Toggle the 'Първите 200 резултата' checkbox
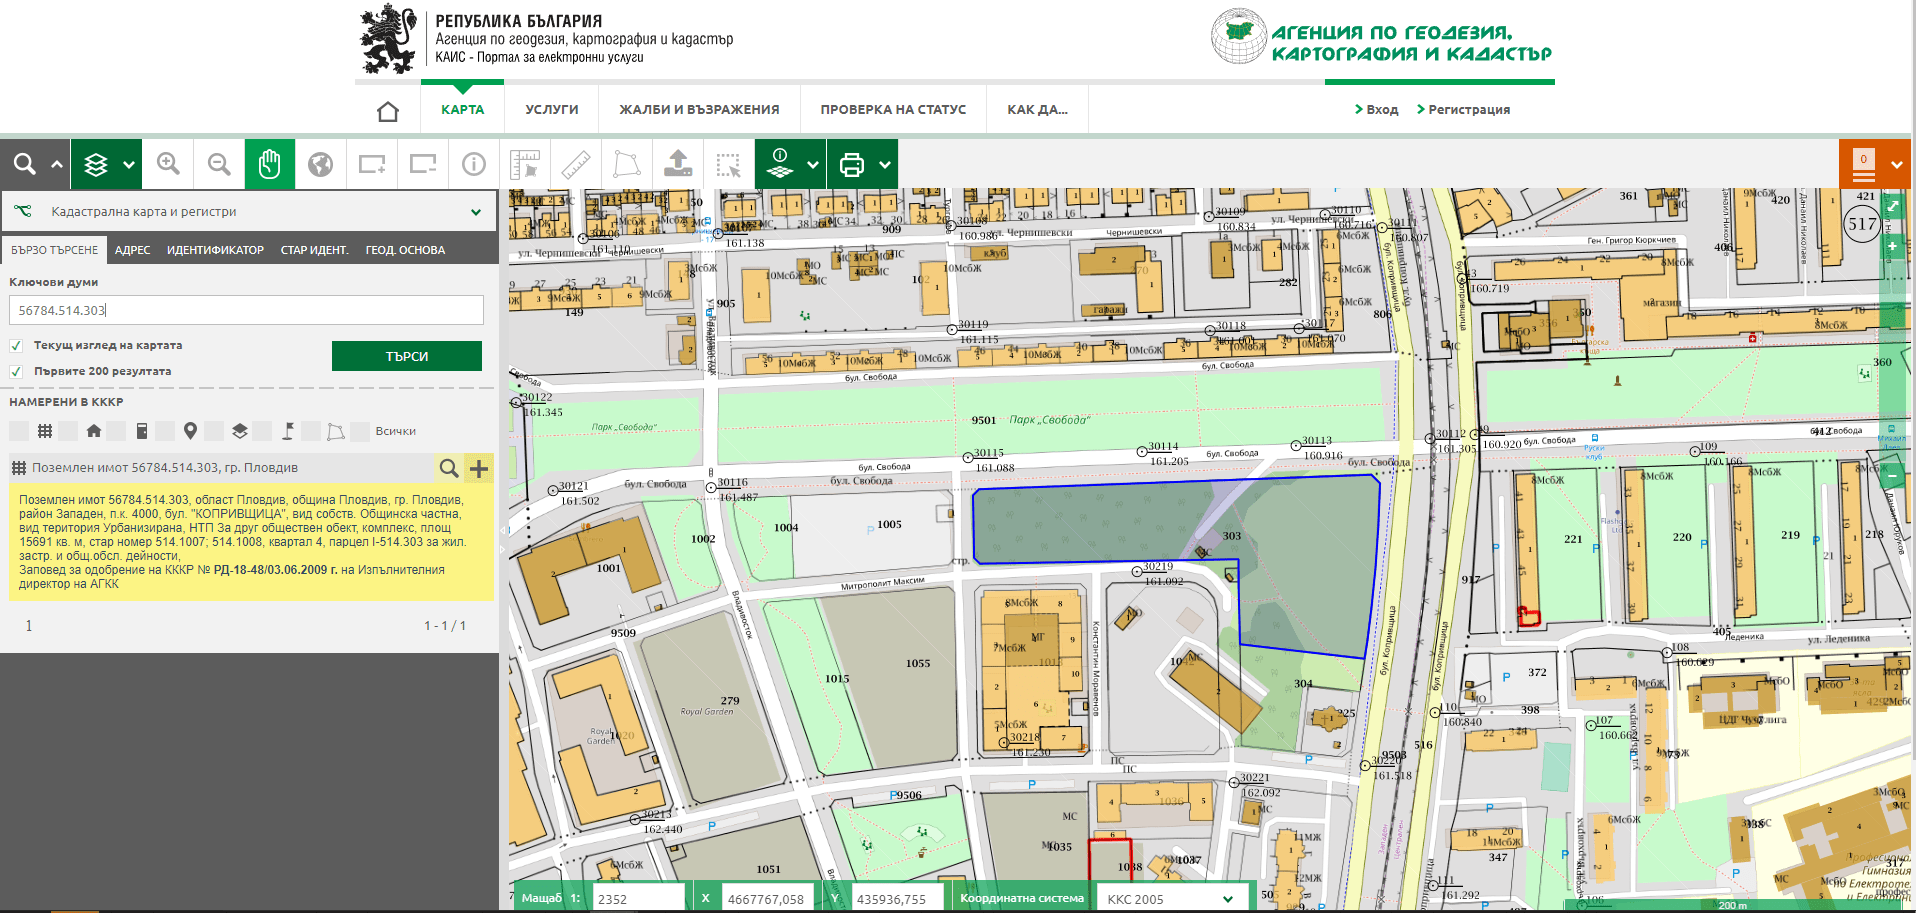 (16, 372)
